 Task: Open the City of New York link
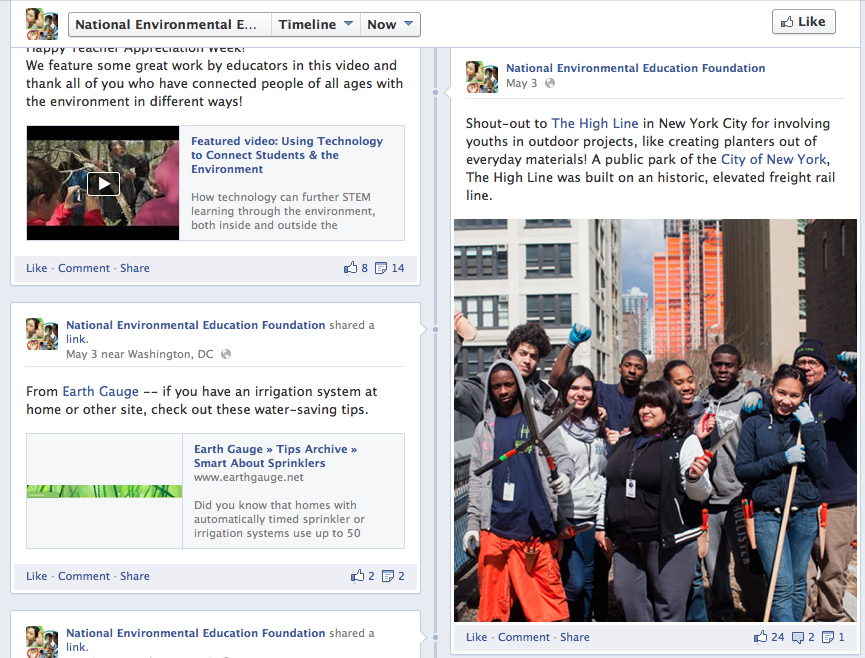pos(774,159)
